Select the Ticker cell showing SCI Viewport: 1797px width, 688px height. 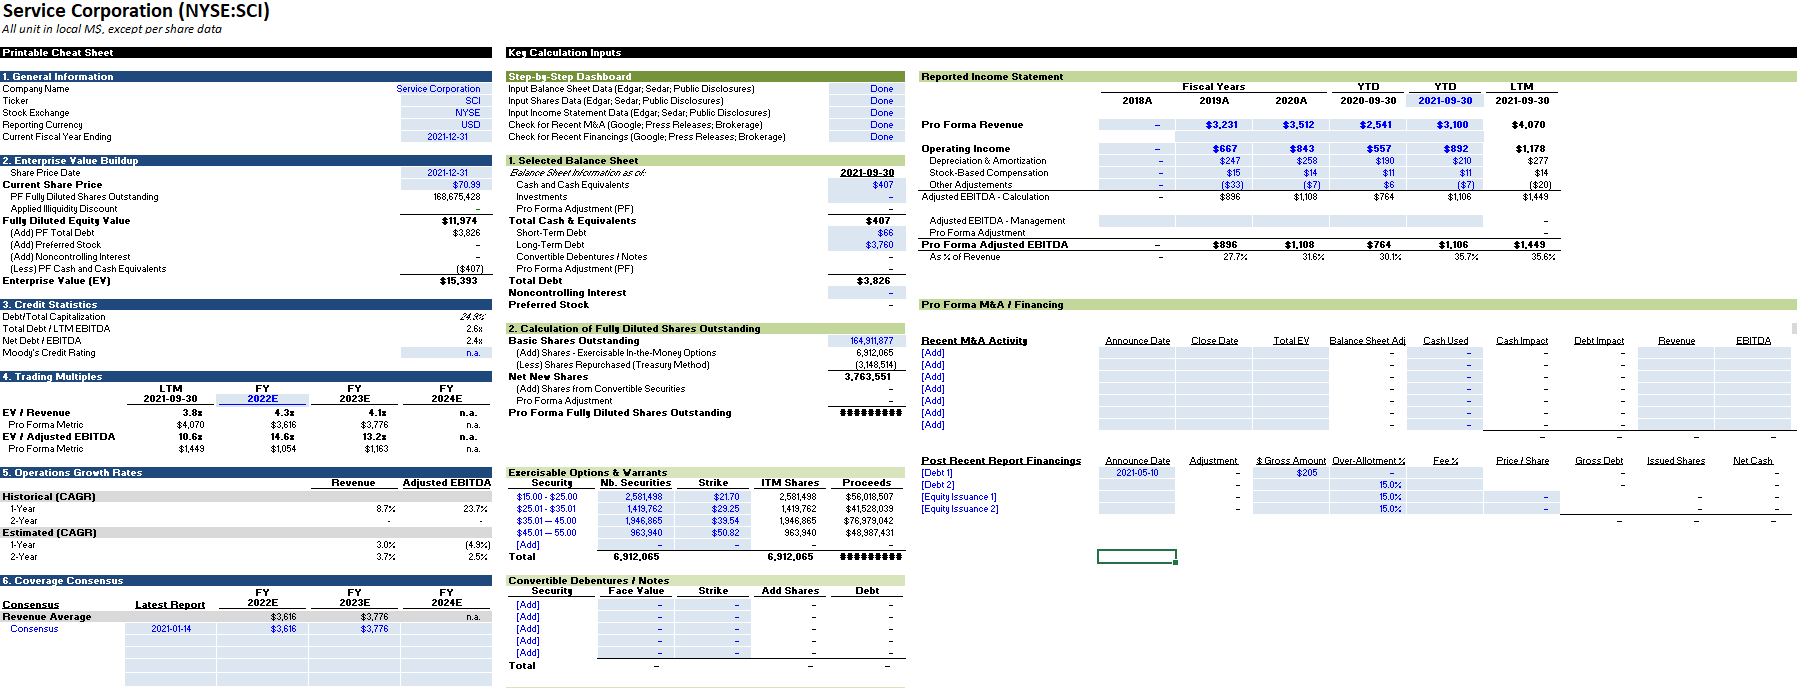tap(446, 101)
